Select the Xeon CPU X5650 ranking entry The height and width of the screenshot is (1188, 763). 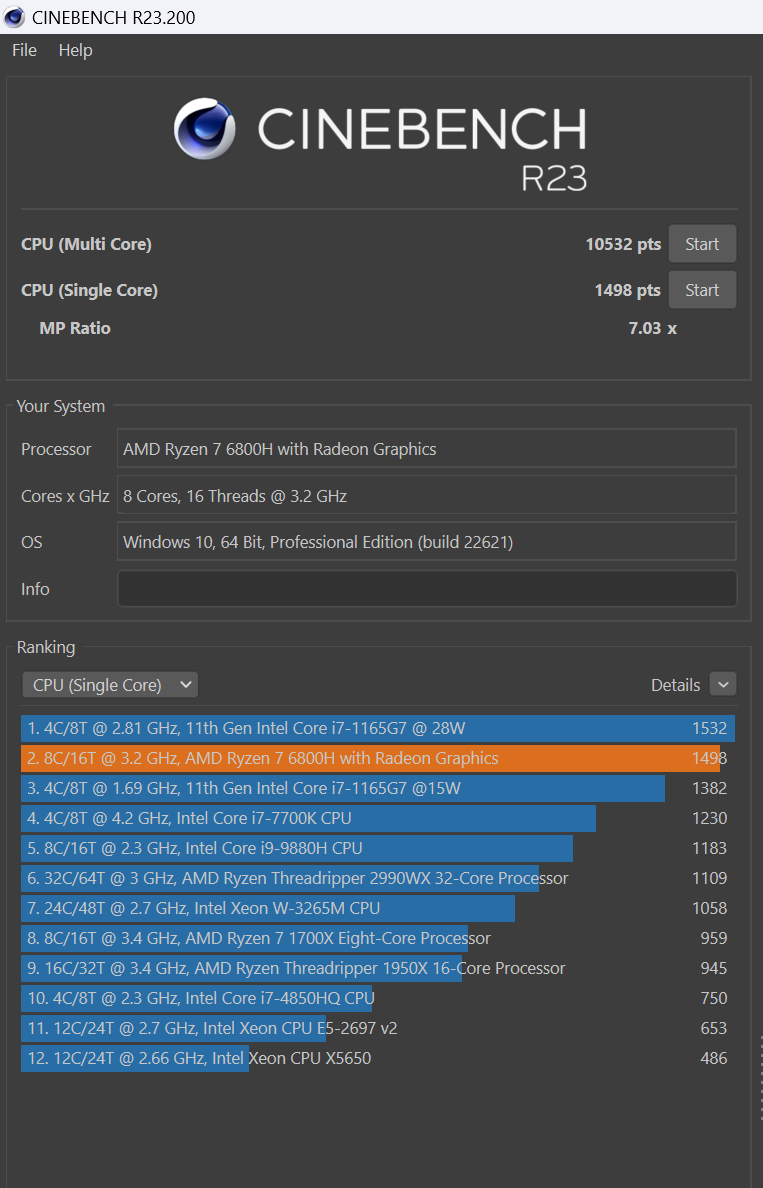point(377,1058)
